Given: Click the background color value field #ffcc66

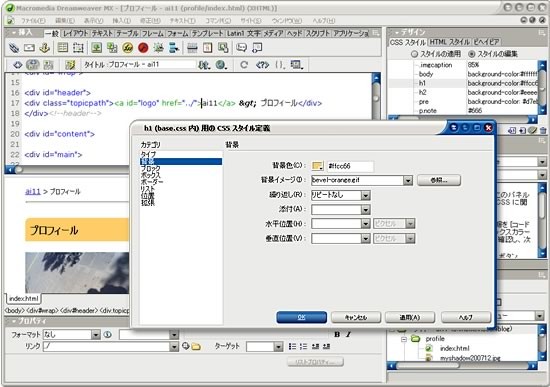Looking at the screenshot, I should coord(350,166).
